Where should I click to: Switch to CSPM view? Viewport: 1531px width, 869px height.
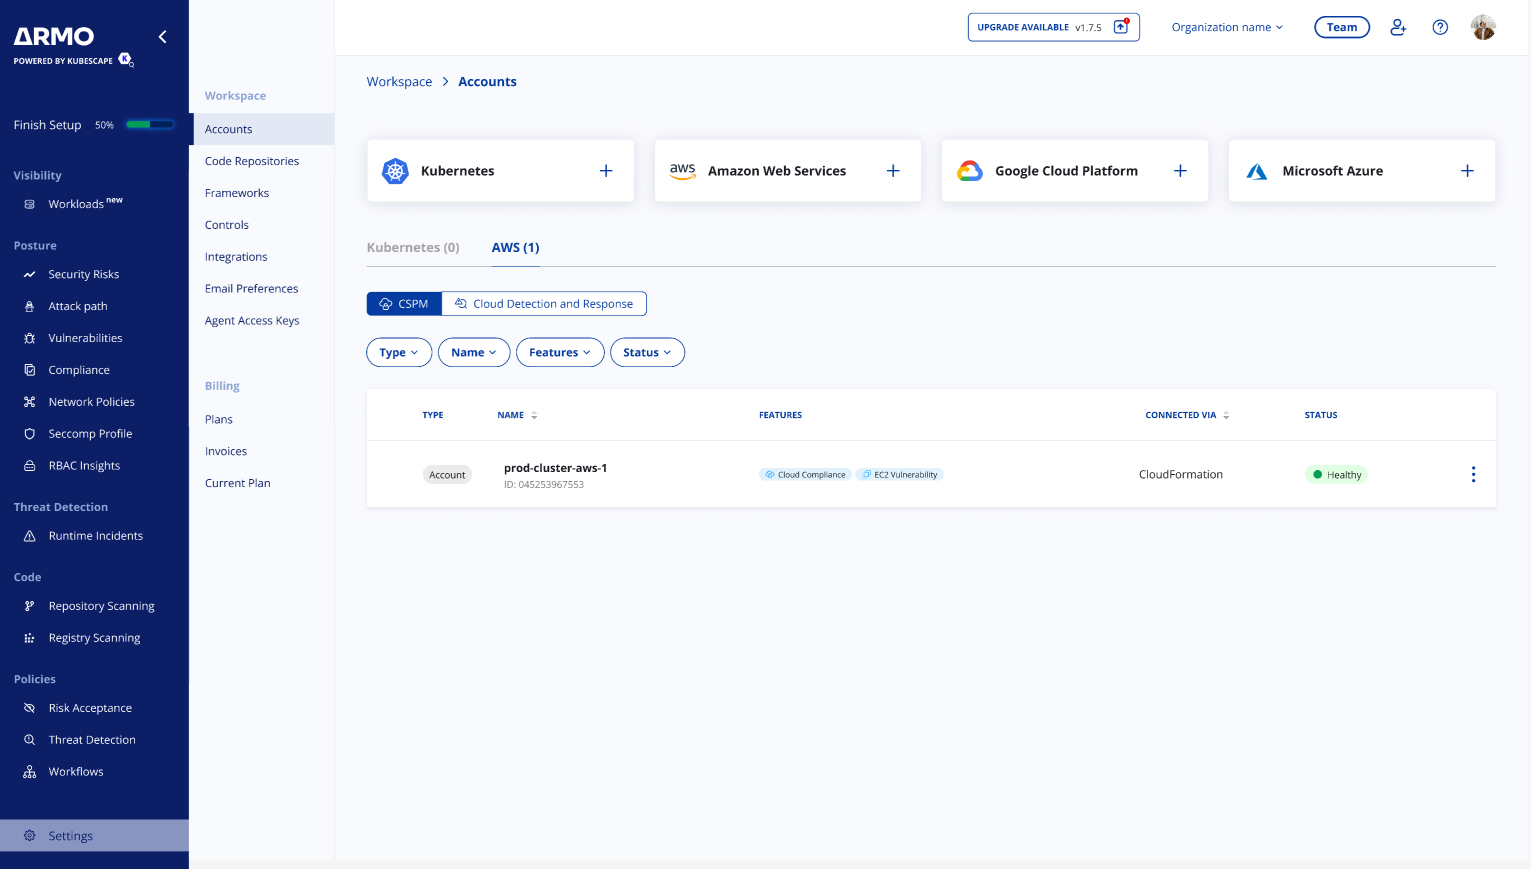(404, 304)
